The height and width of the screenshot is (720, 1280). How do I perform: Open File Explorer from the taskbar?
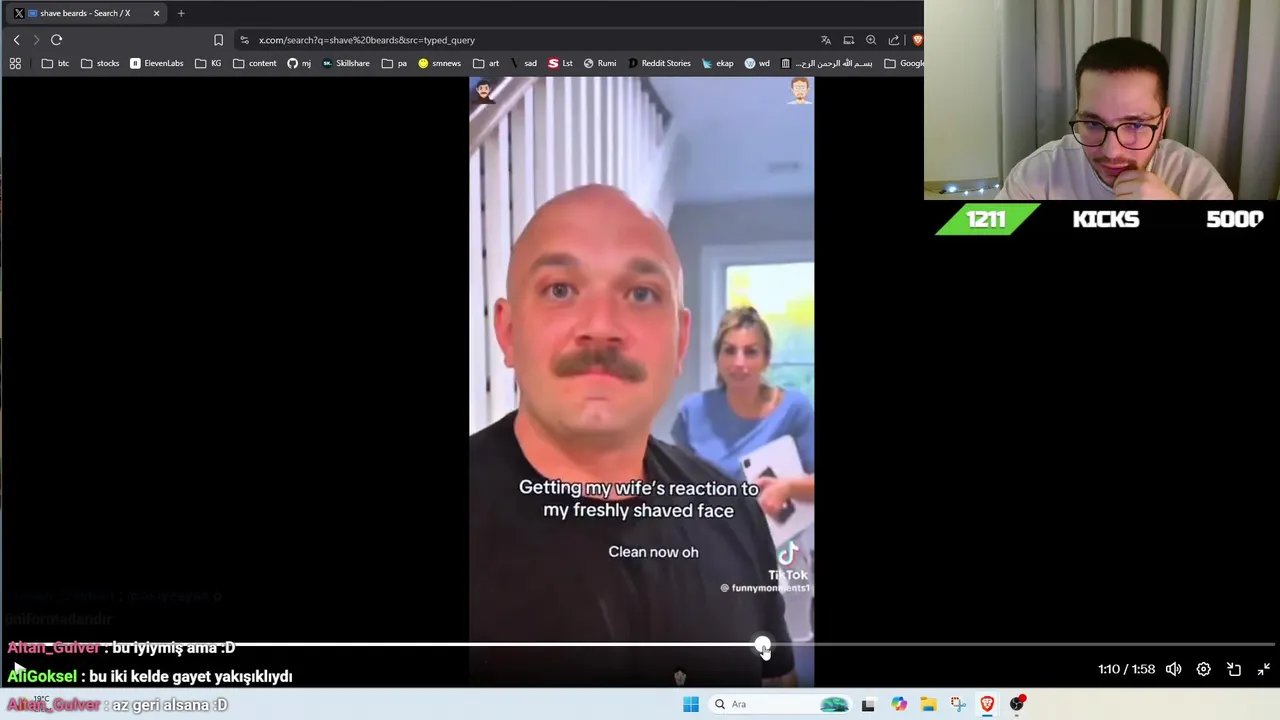pos(928,704)
